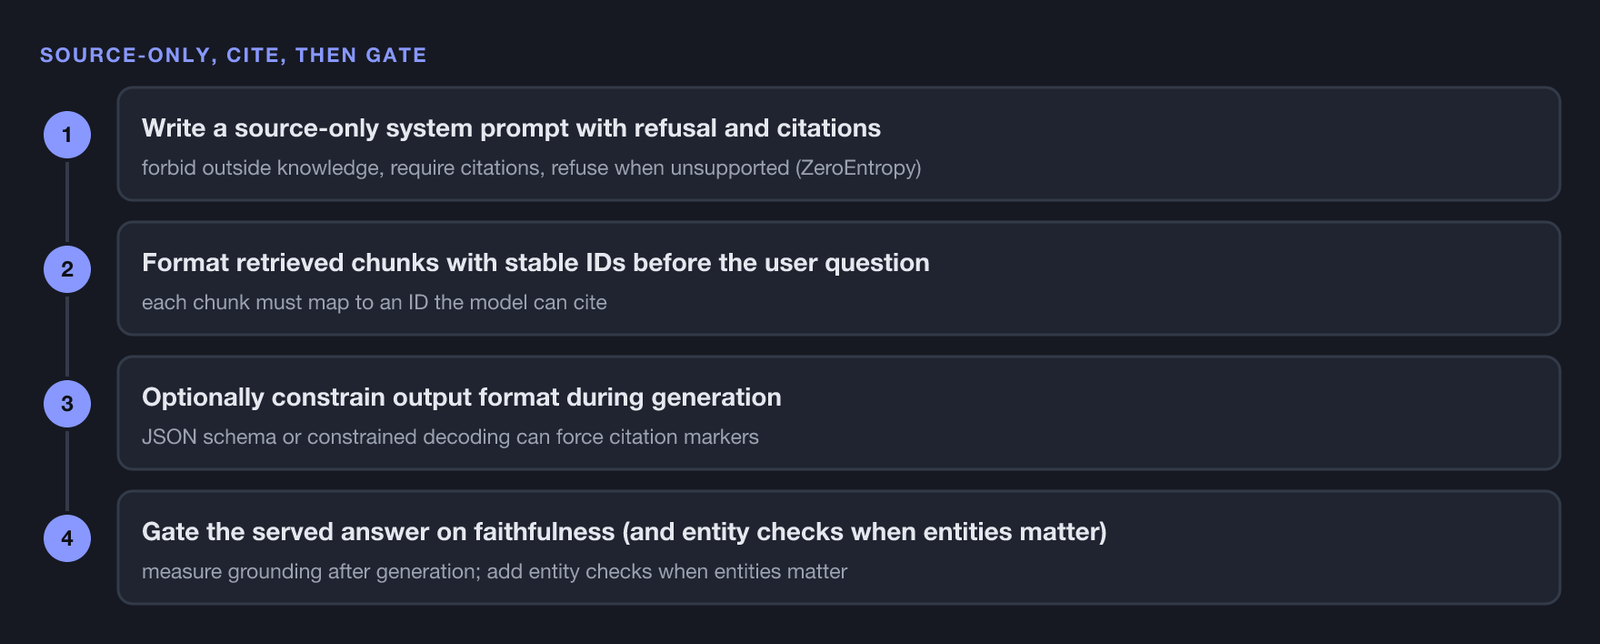The image size is (1600, 644).
Task: Click the 'SOURCE-ONLY, CITE, THEN GATE' heading
Action: [233, 55]
